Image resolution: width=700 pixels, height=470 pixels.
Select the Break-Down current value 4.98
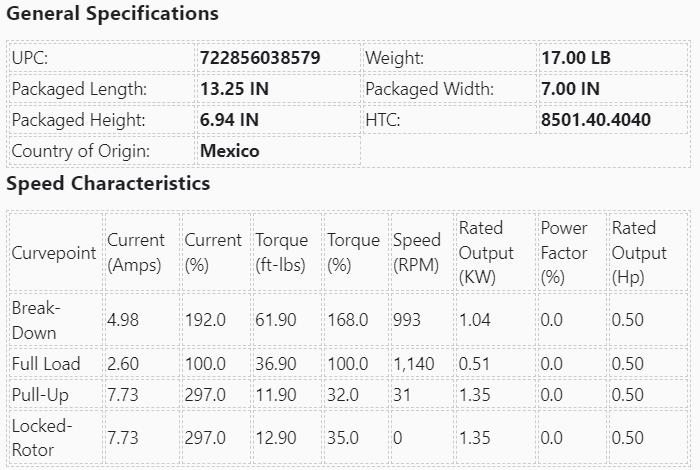point(124,320)
